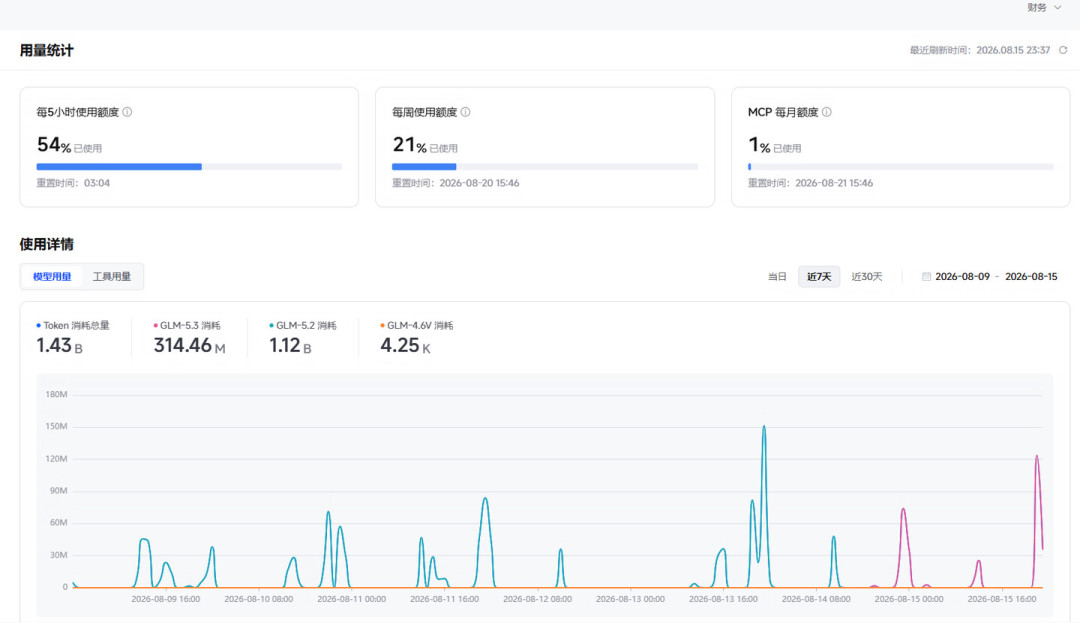Click x-axis label 2026-08-13 00:00
1080x623 pixels.
pos(631,599)
